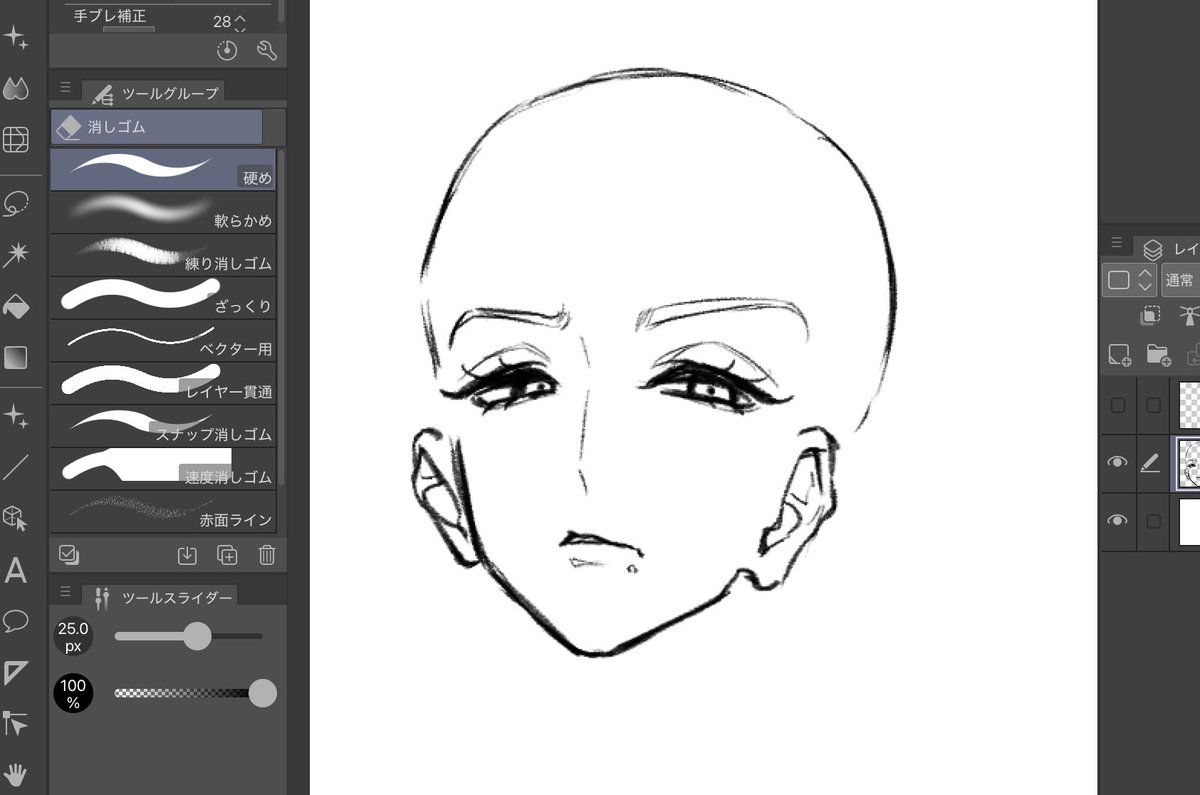The width and height of the screenshot is (1200, 795).
Task: Hide the face sketch layer
Action: click(1118, 462)
